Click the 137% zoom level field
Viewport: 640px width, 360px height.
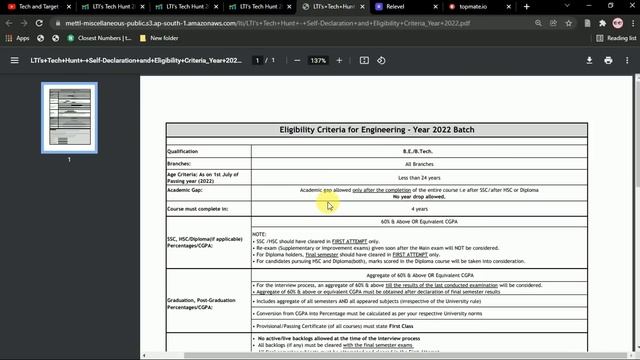[x=318, y=60]
